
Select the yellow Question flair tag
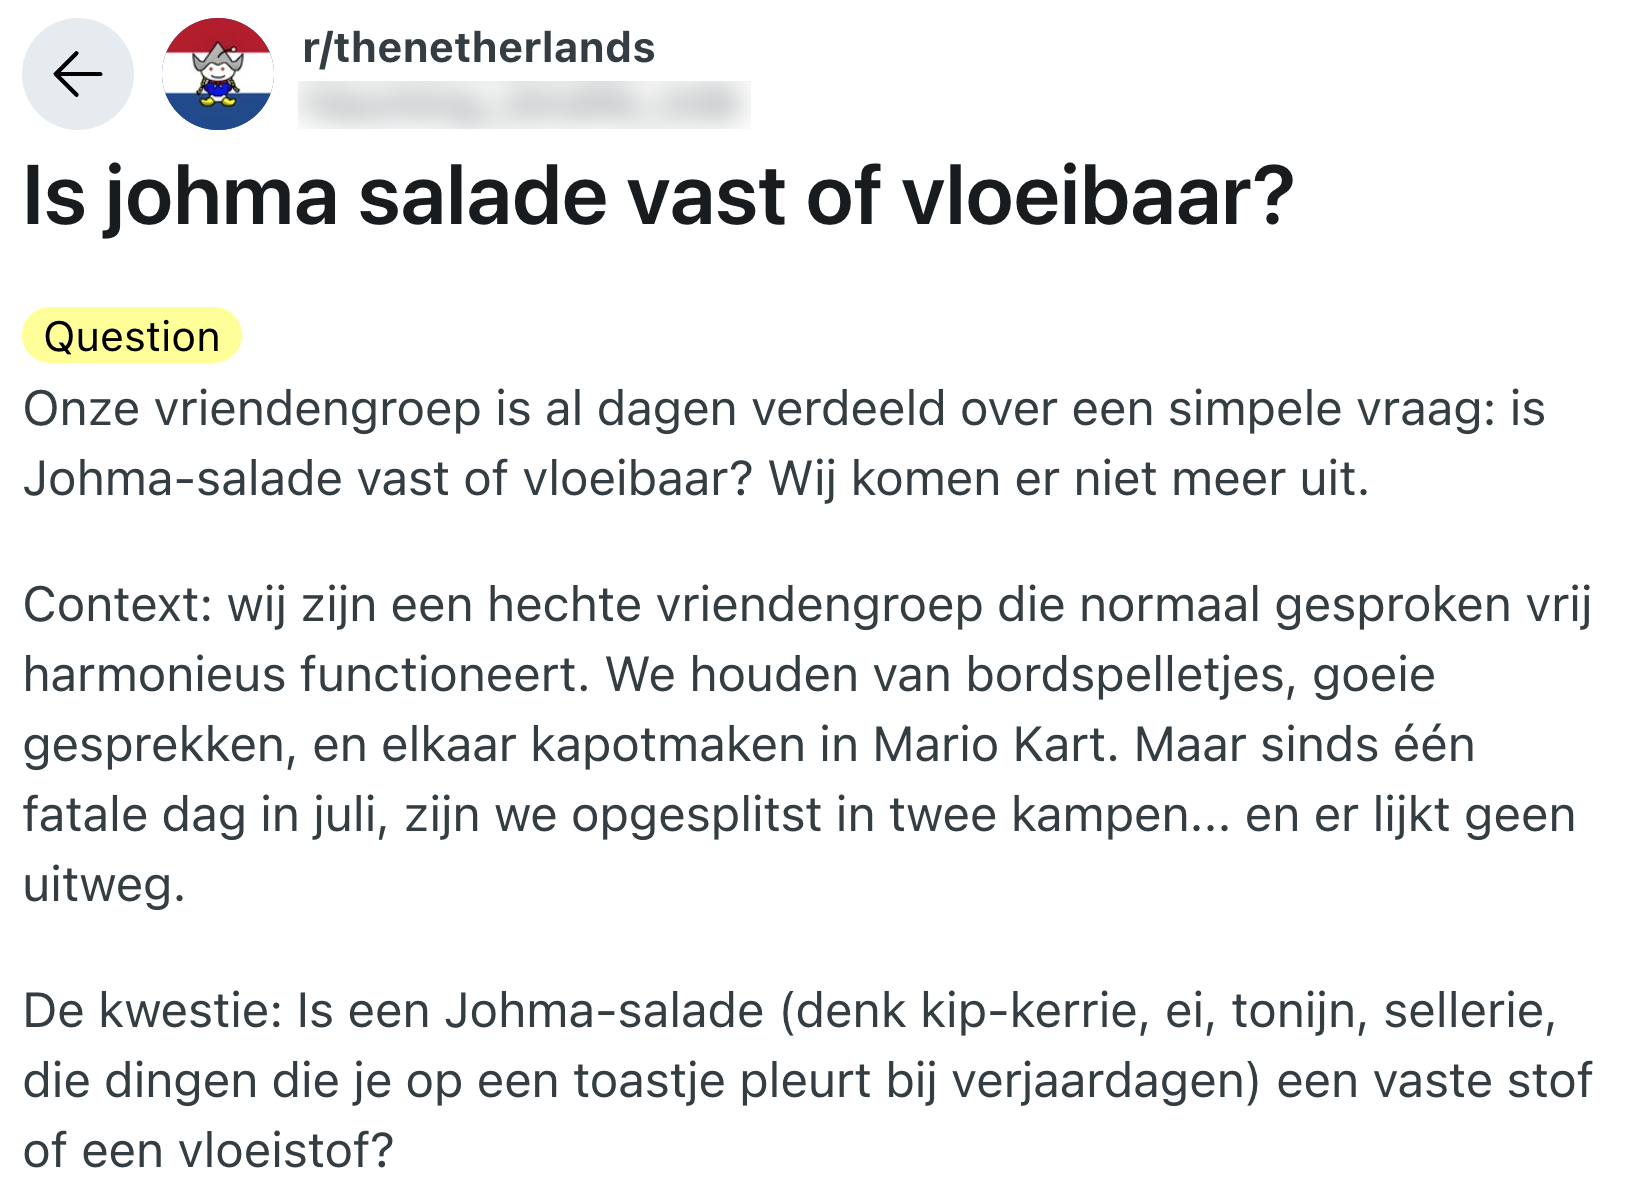[x=132, y=337]
